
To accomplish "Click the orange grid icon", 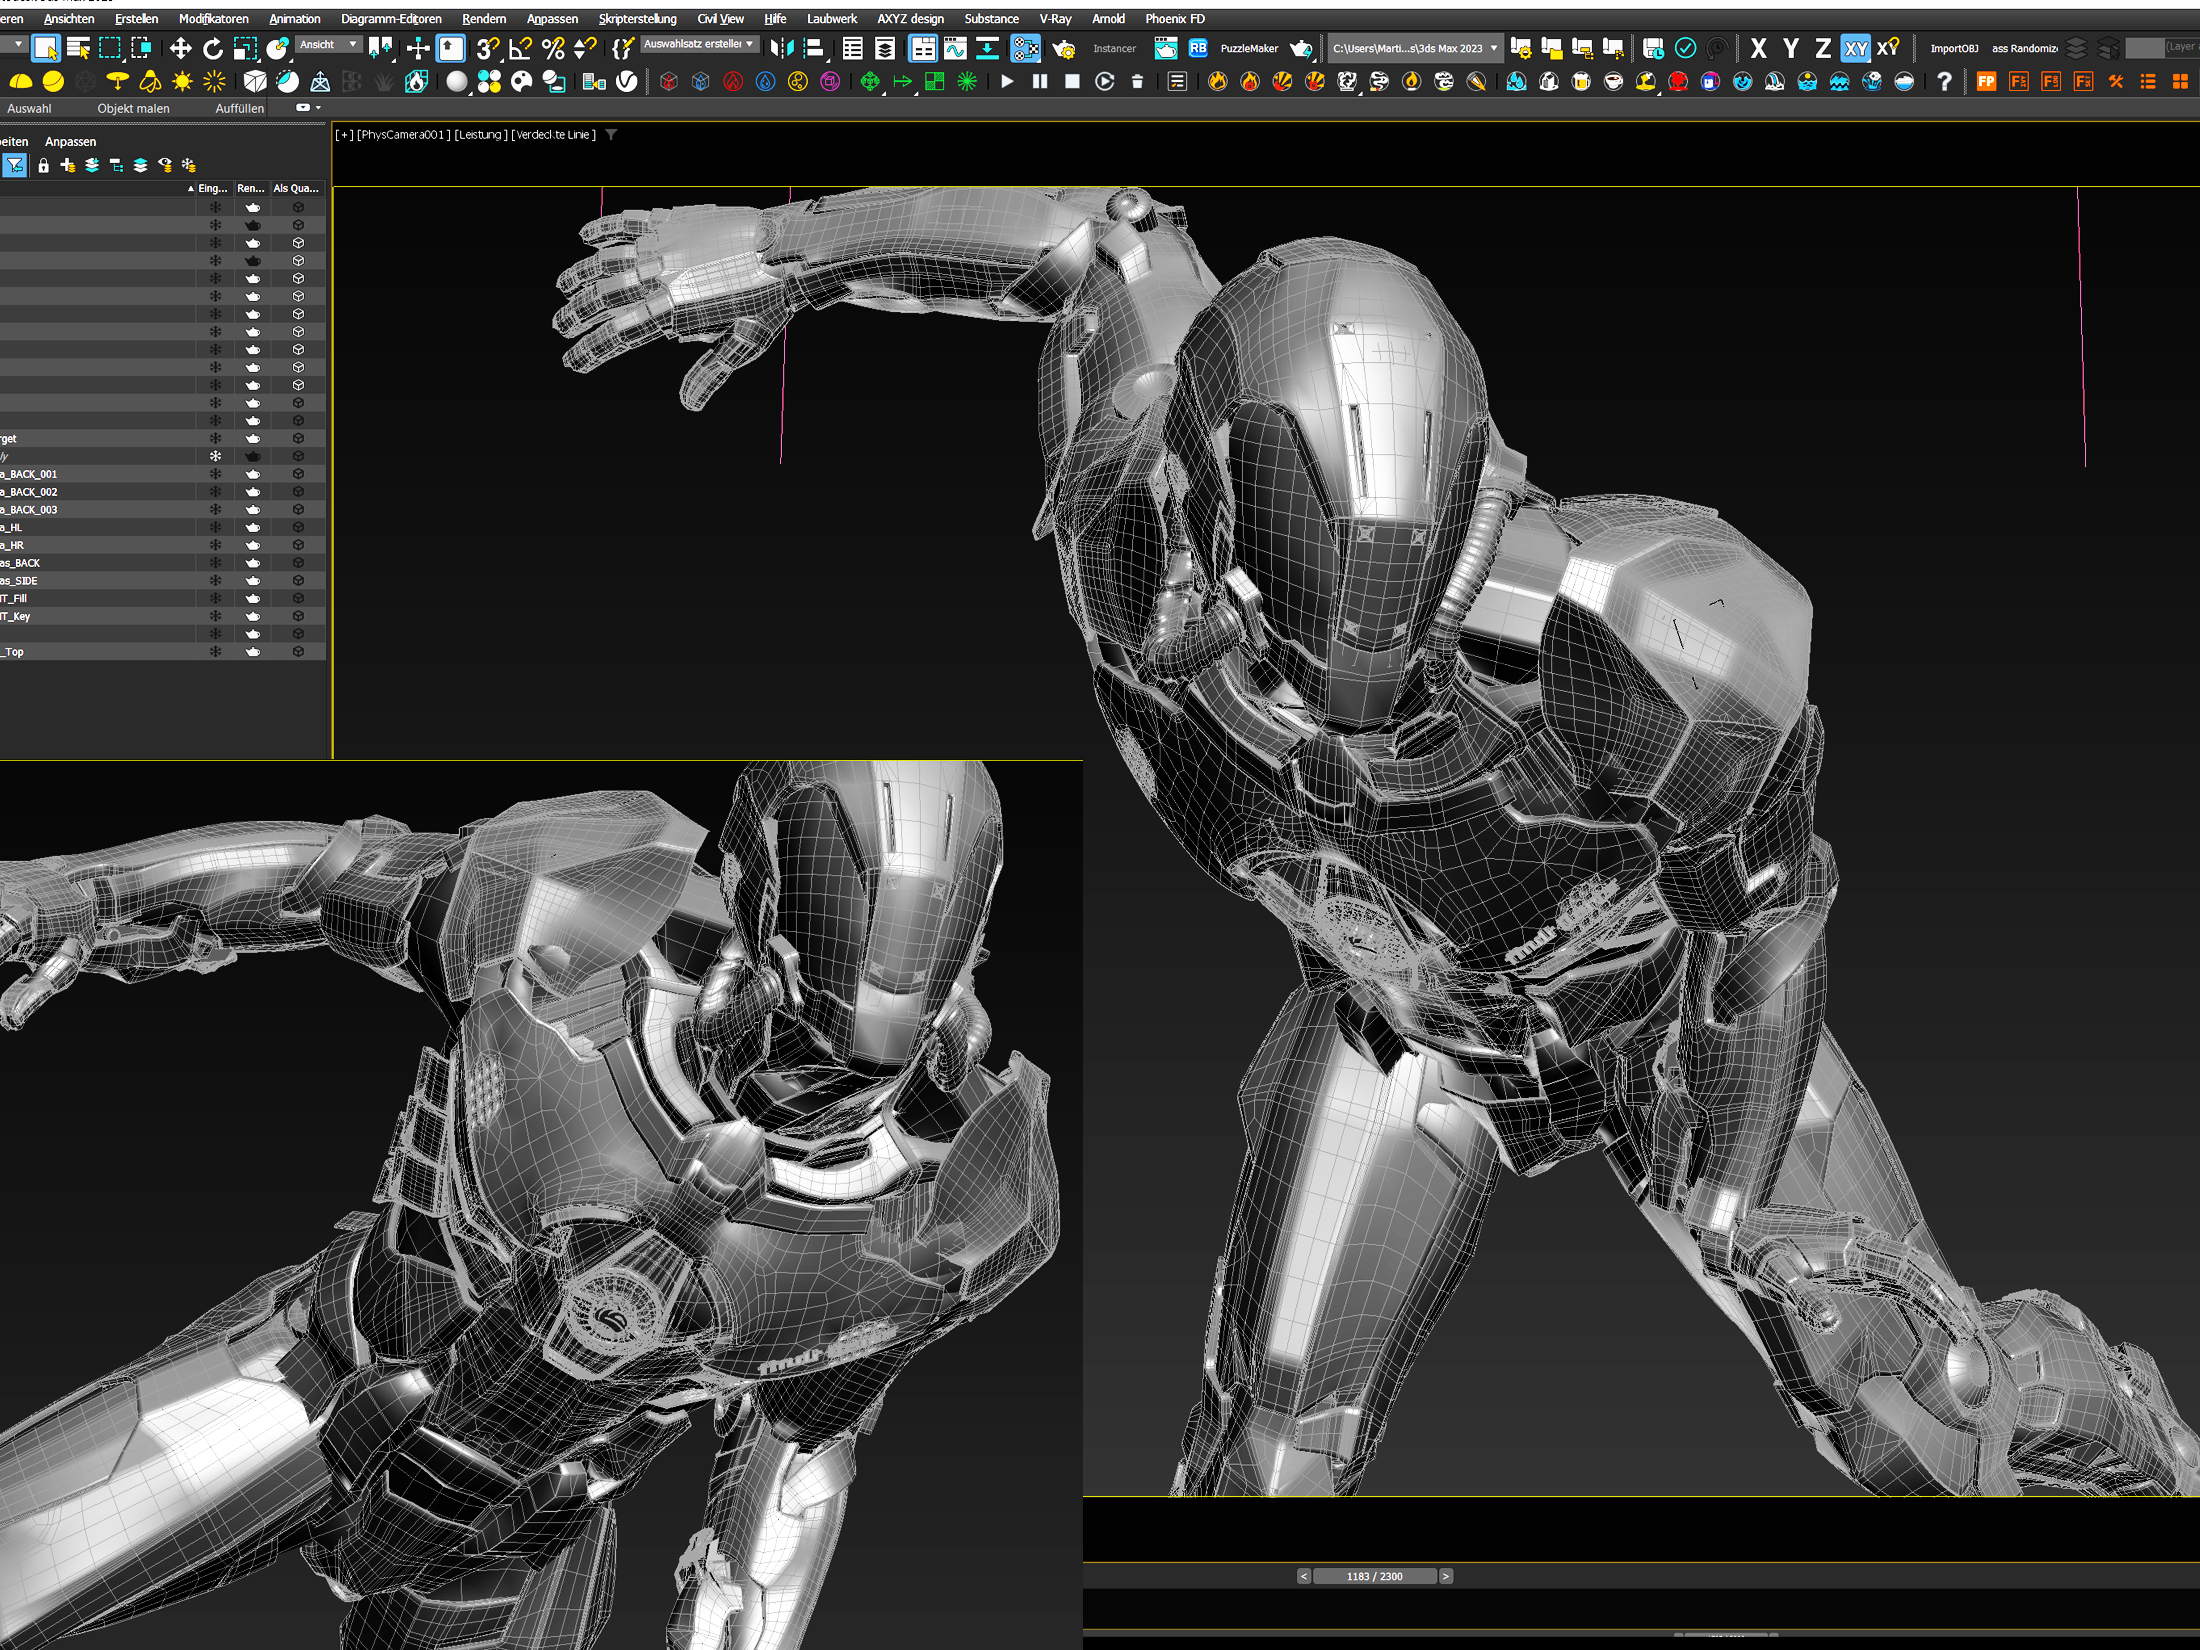I will [x=2180, y=81].
